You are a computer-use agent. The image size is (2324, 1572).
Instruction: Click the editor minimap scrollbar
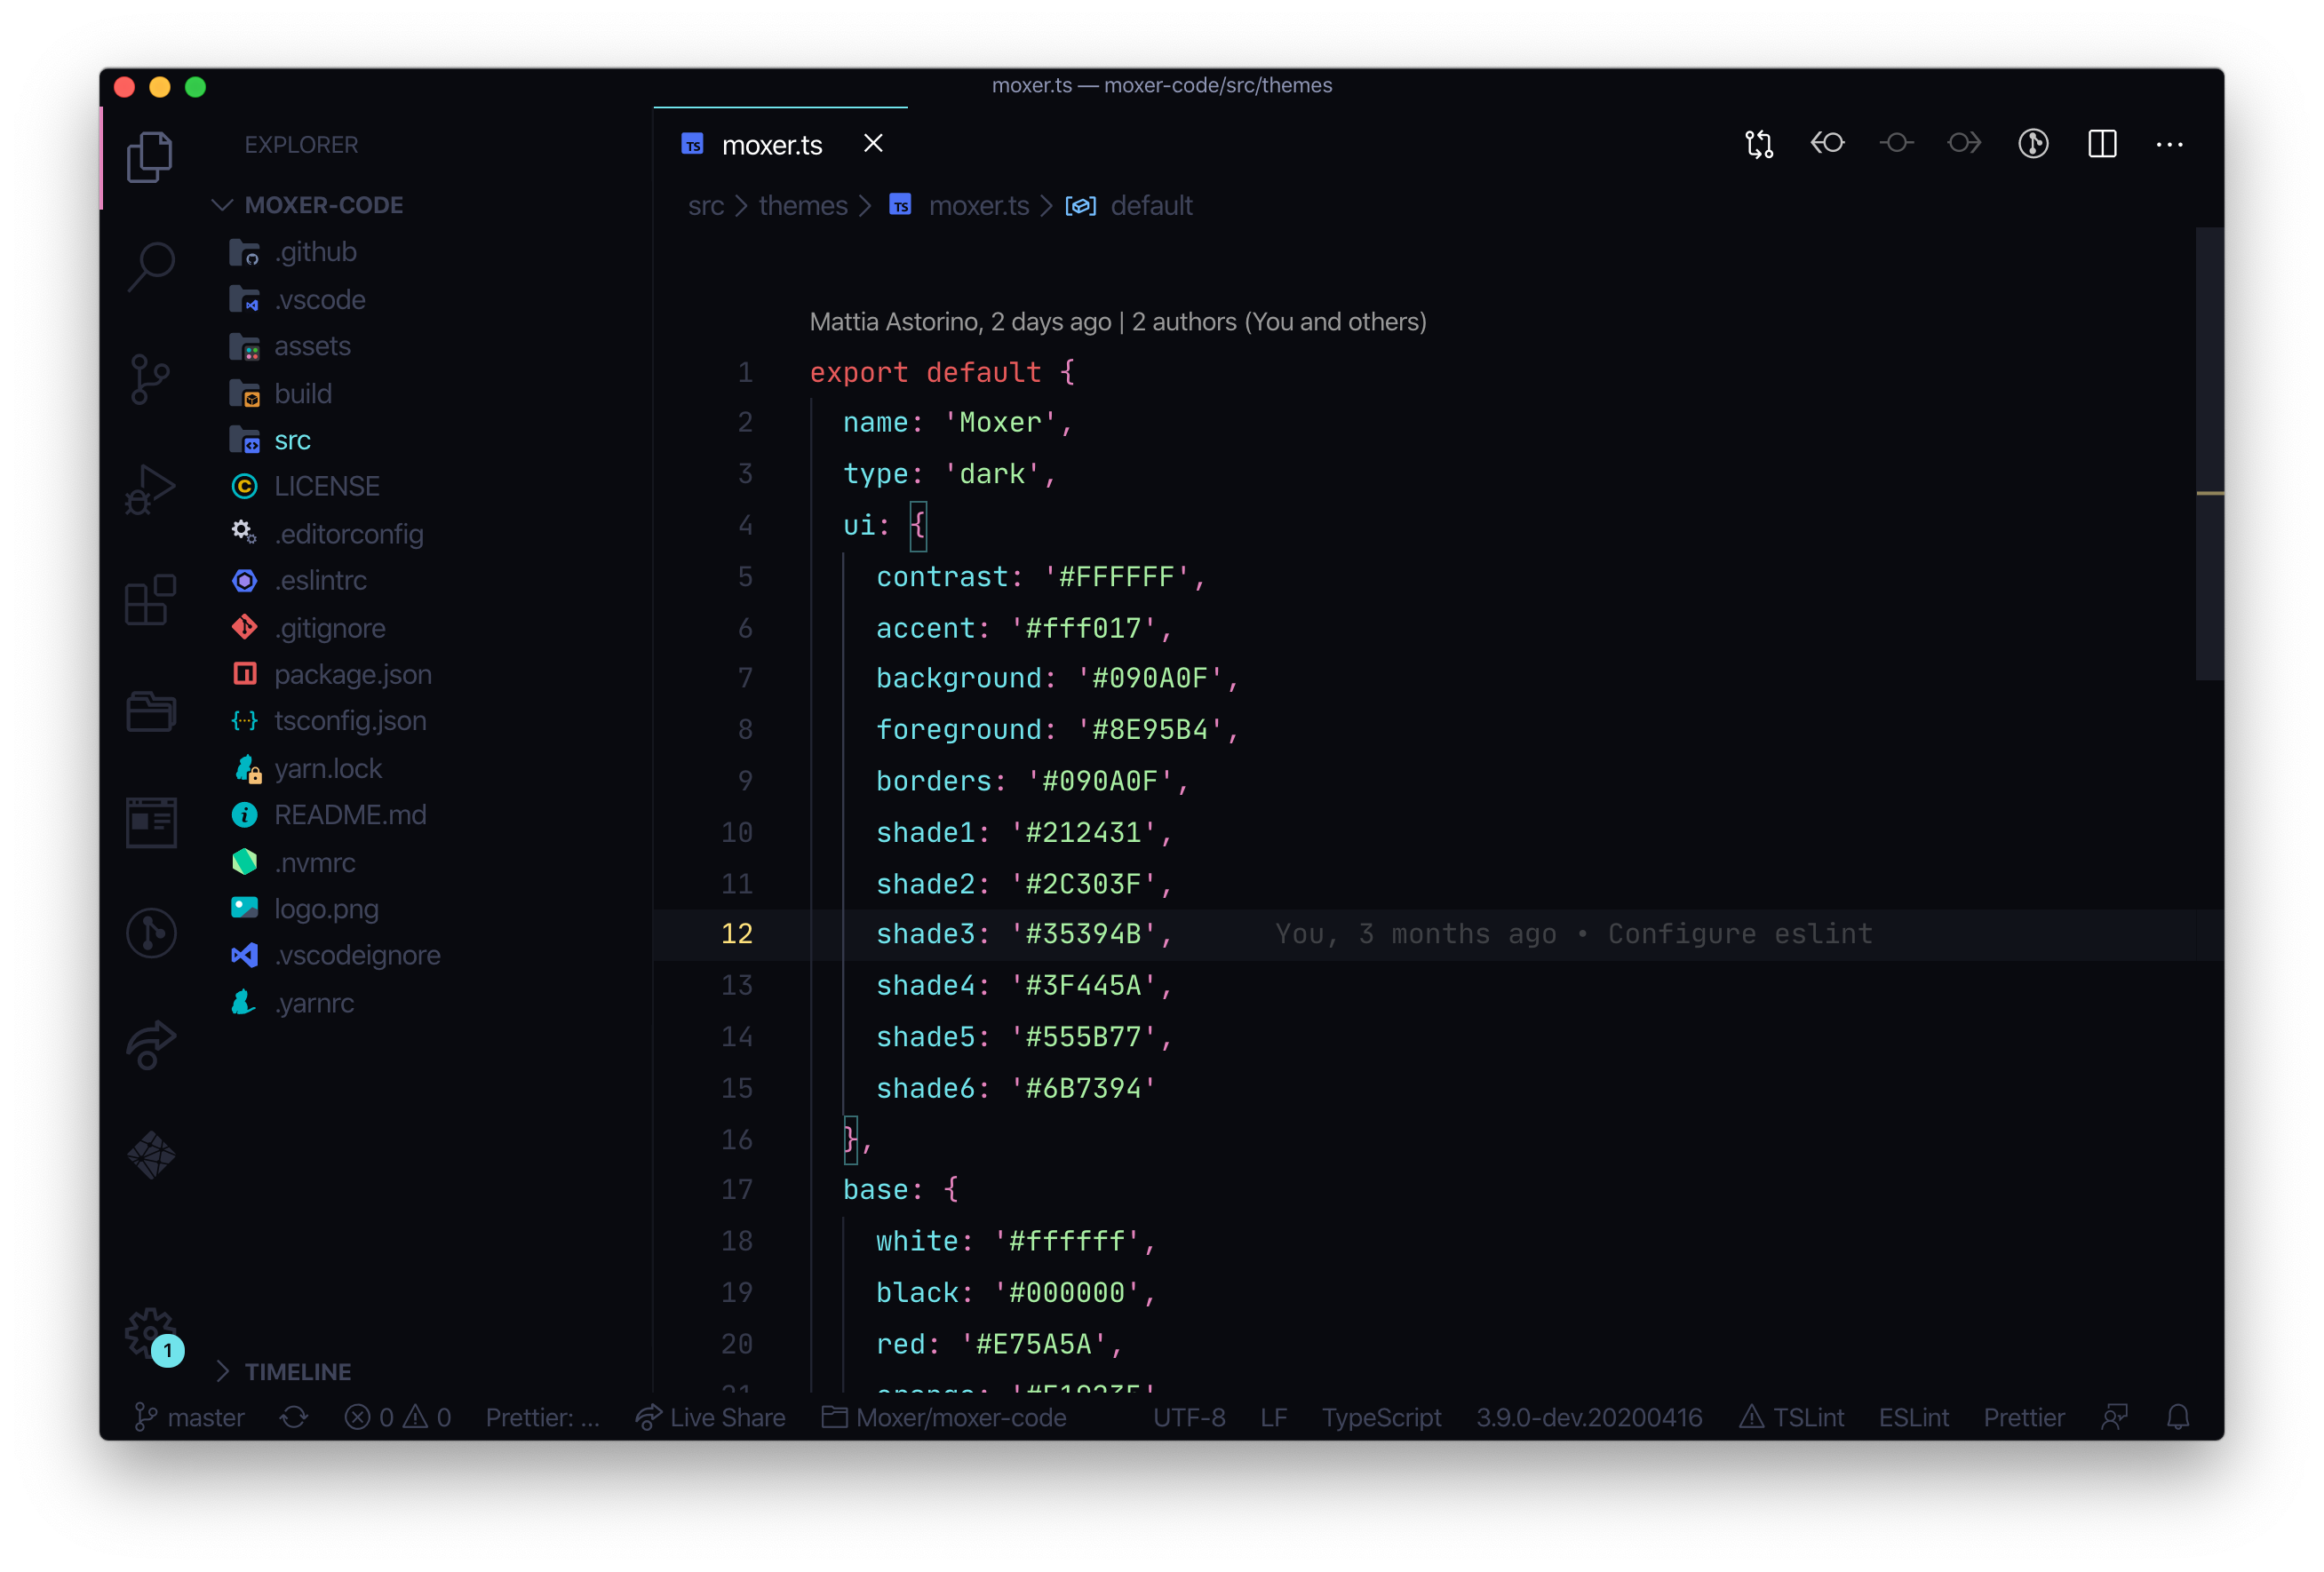tap(2209, 454)
